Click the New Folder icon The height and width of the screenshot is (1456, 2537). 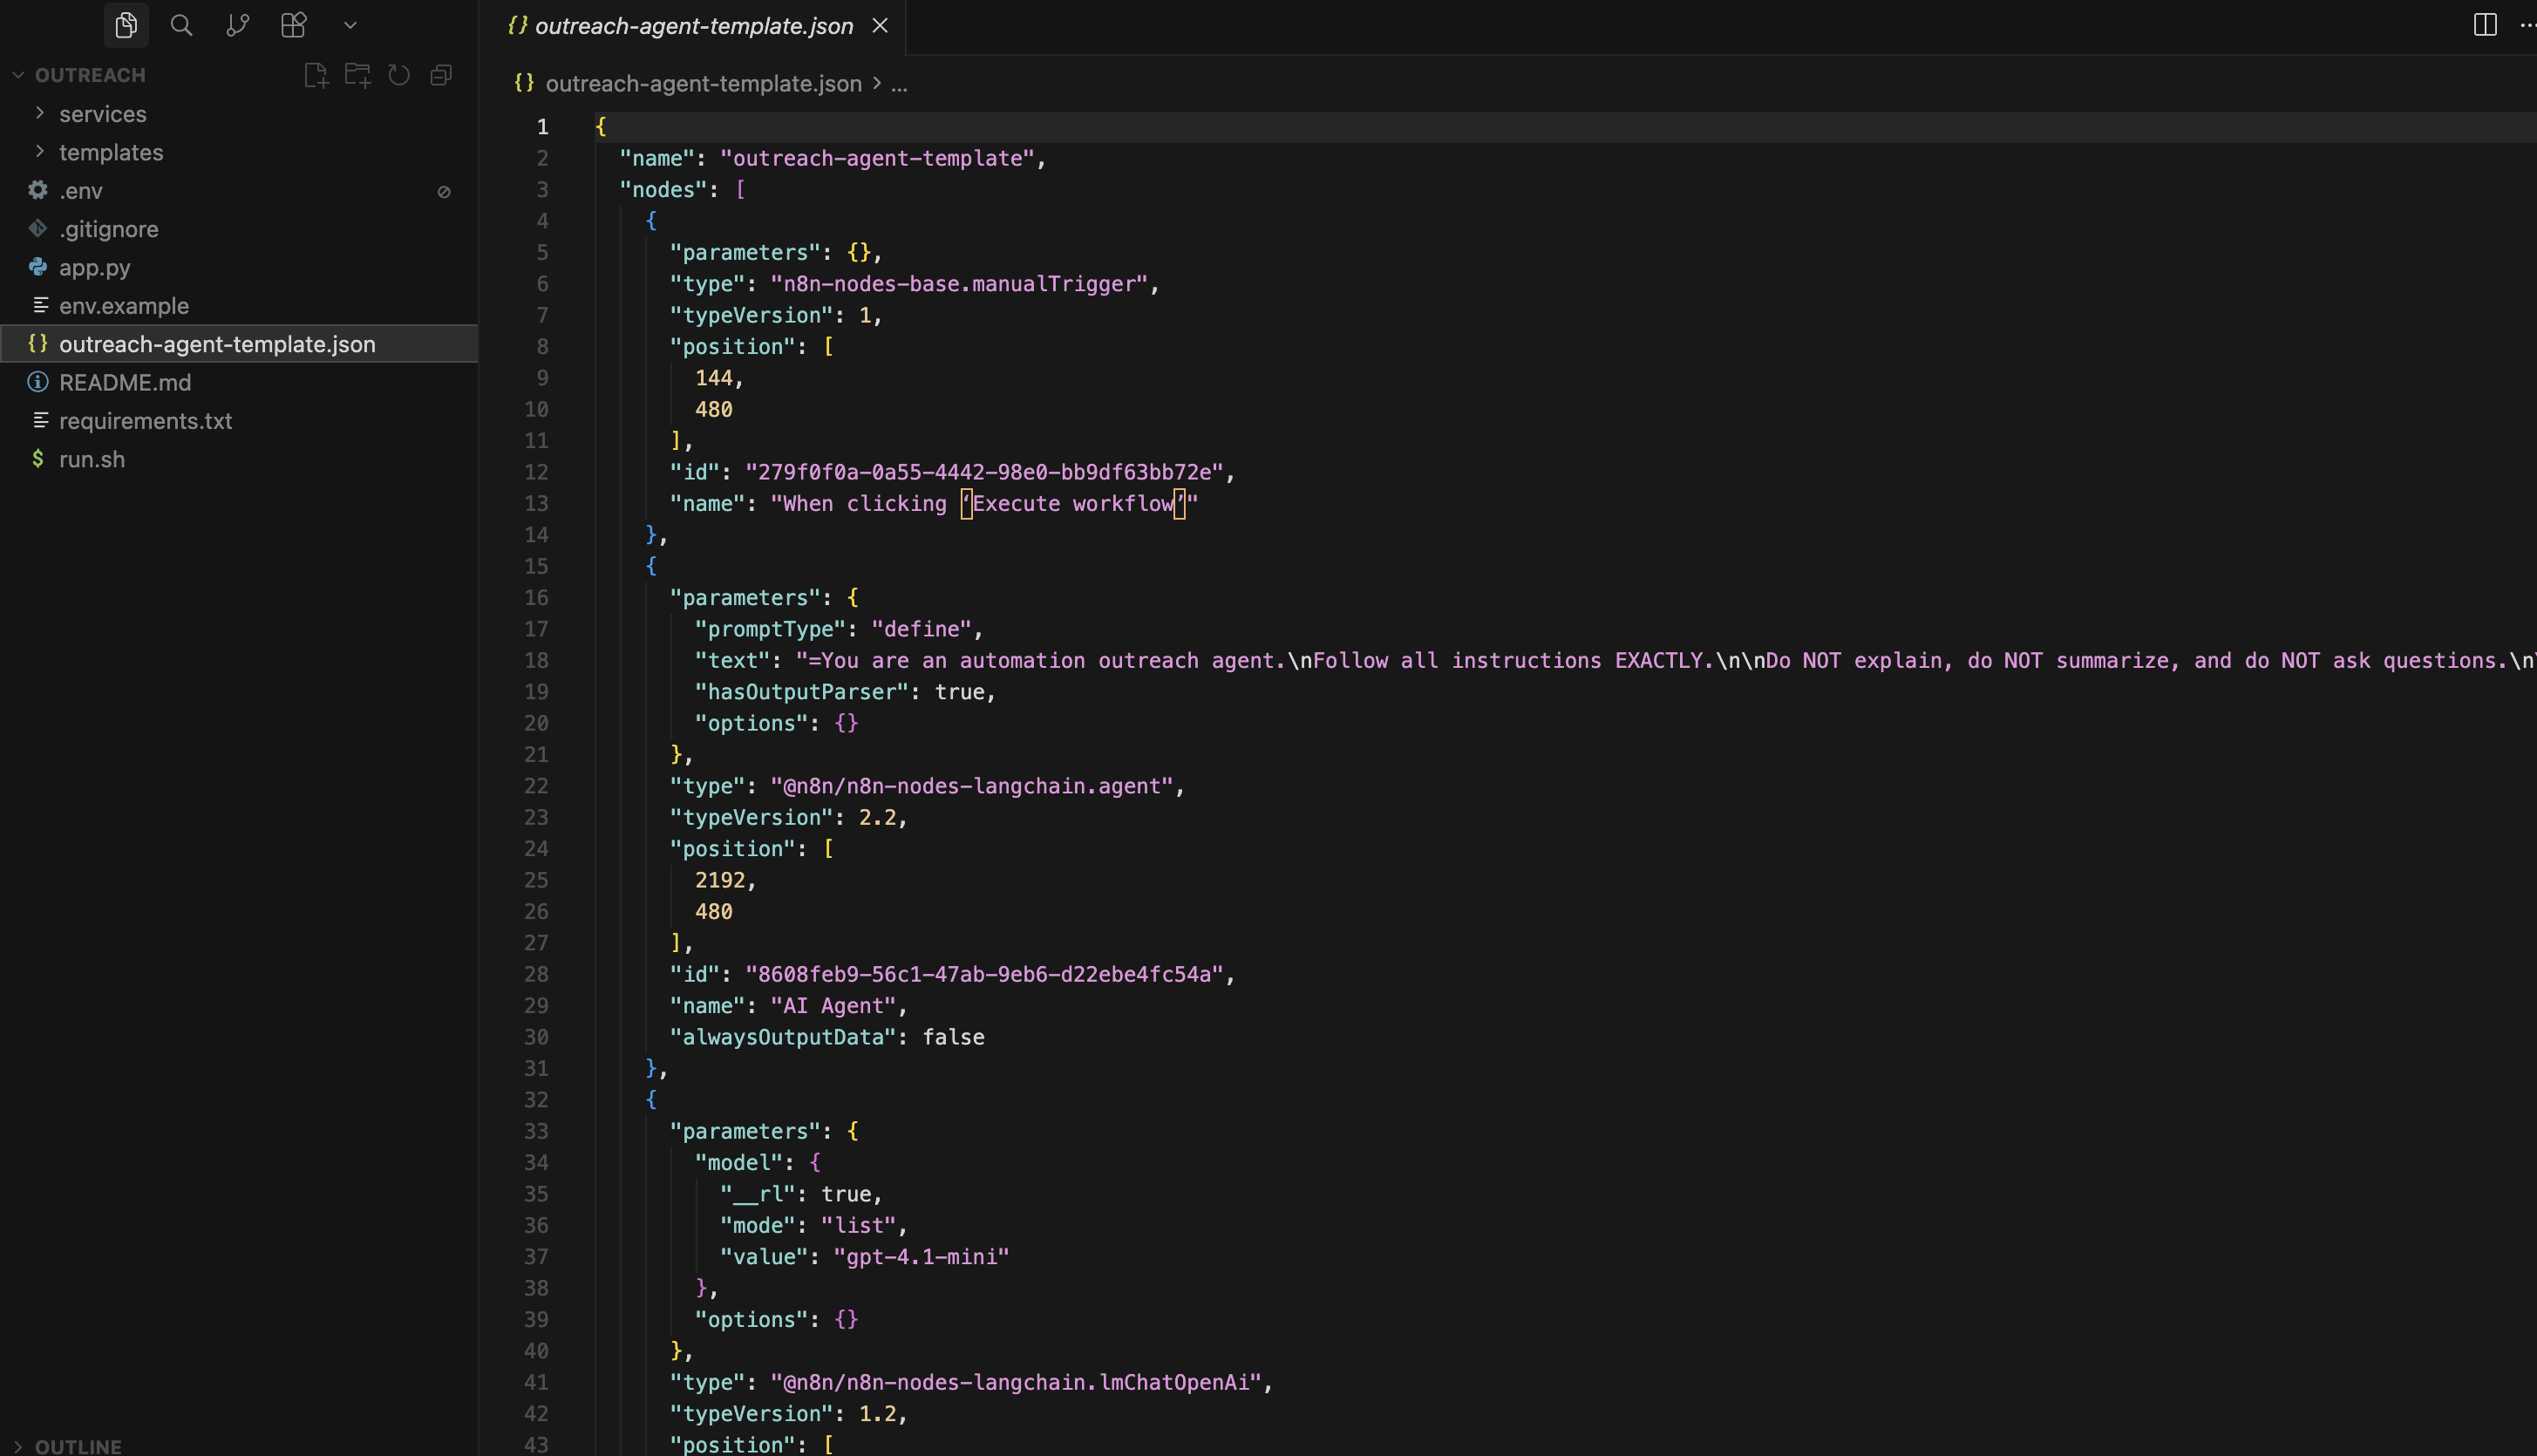point(357,75)
